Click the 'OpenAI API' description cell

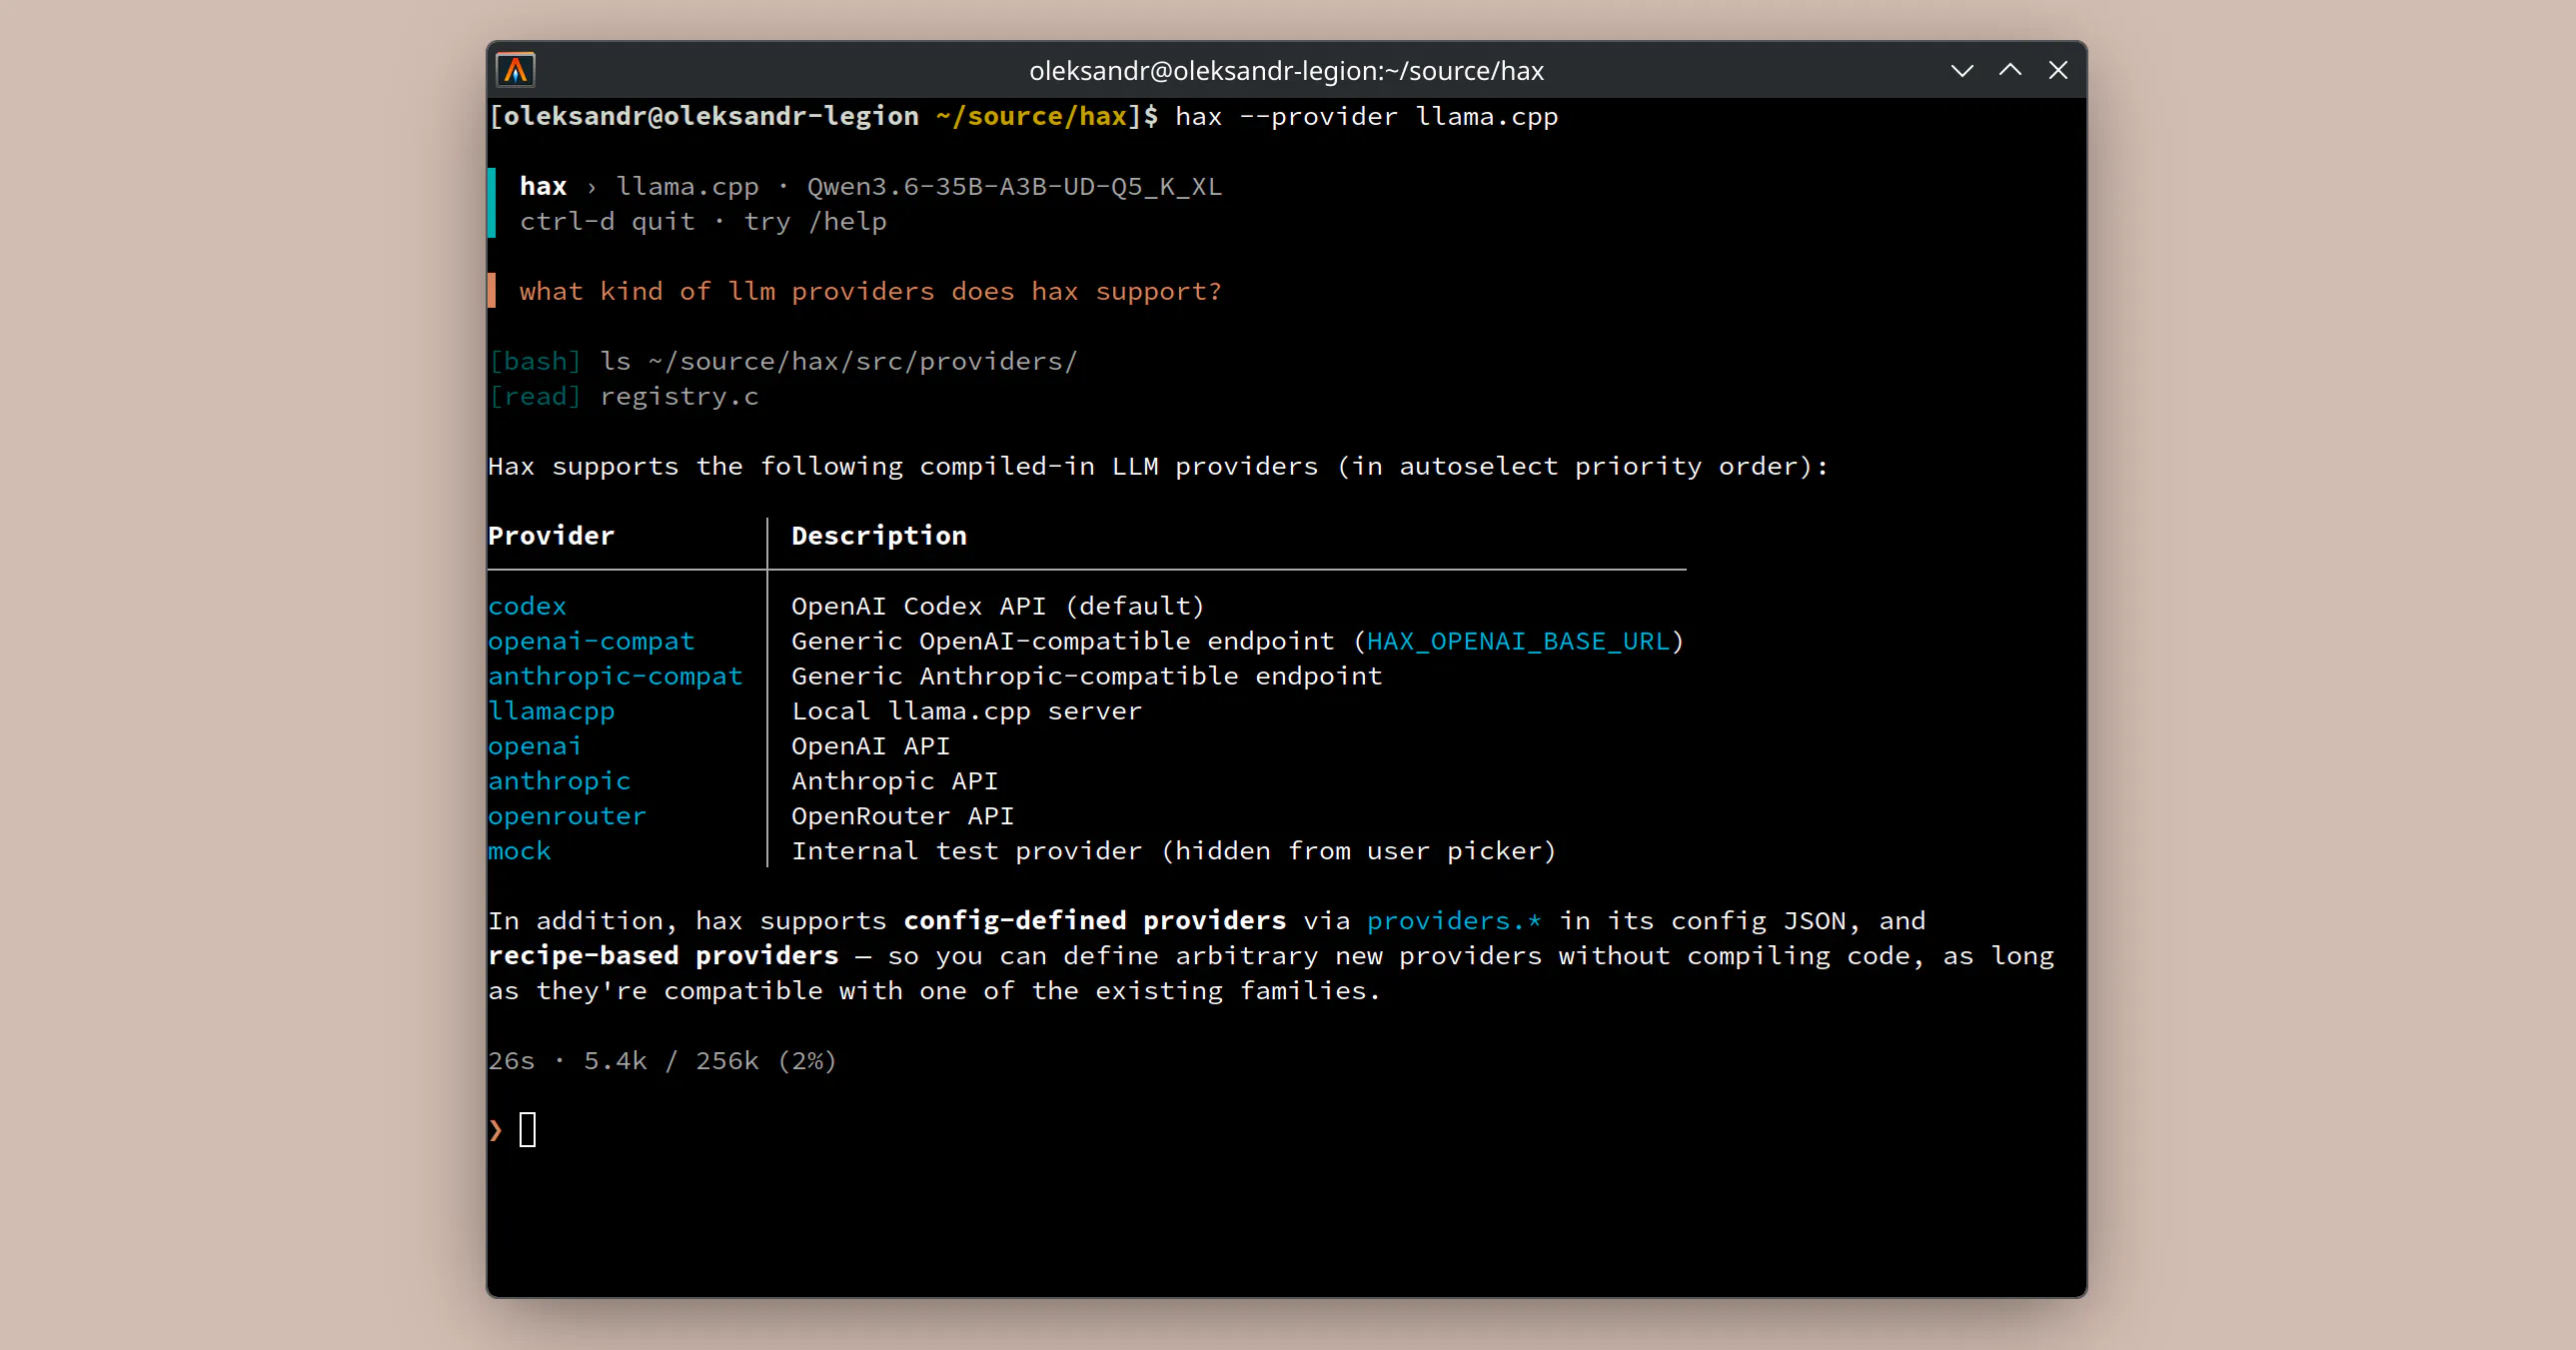pos(871,747)
